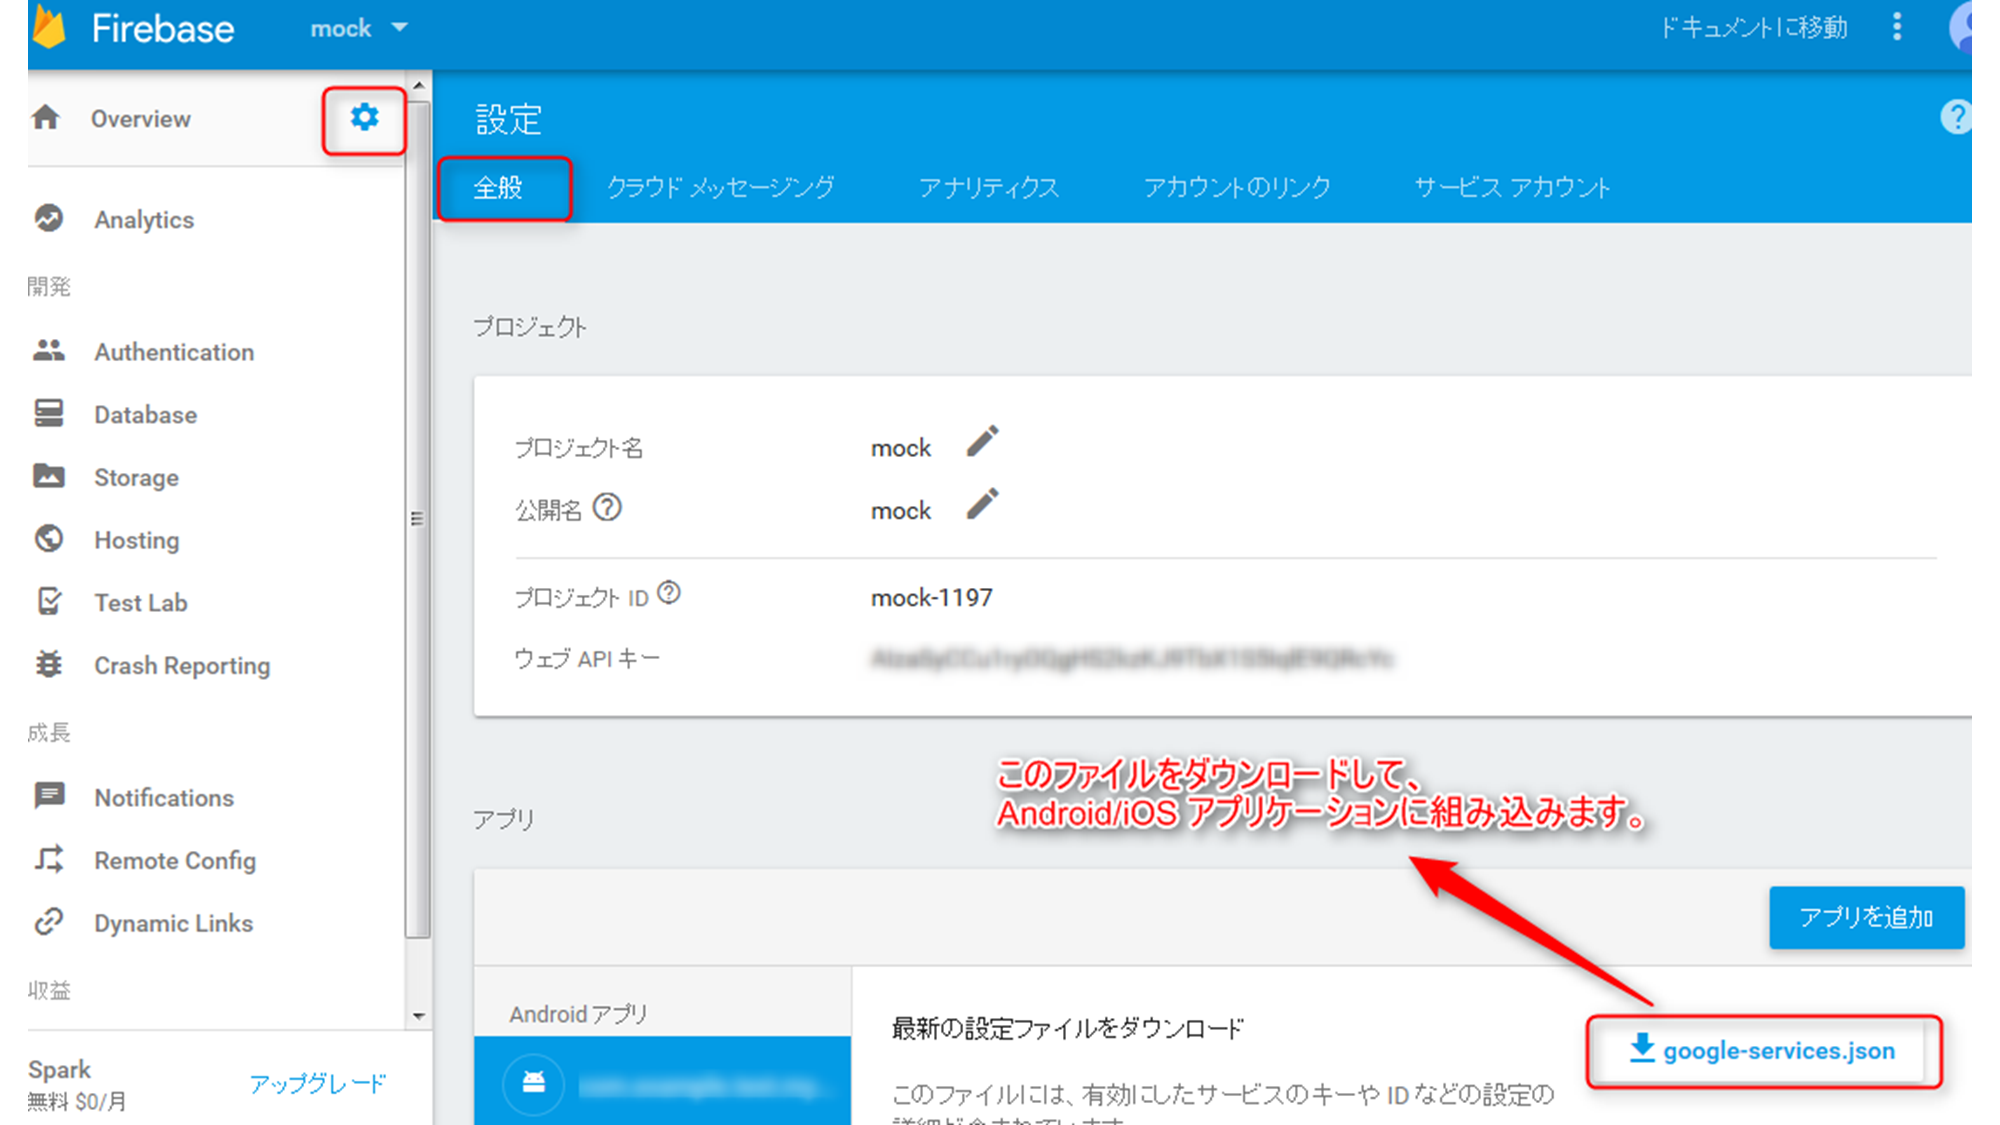Click the アプリを追加 button
Screen dimensions: 2000x1125
(1866, 917)
